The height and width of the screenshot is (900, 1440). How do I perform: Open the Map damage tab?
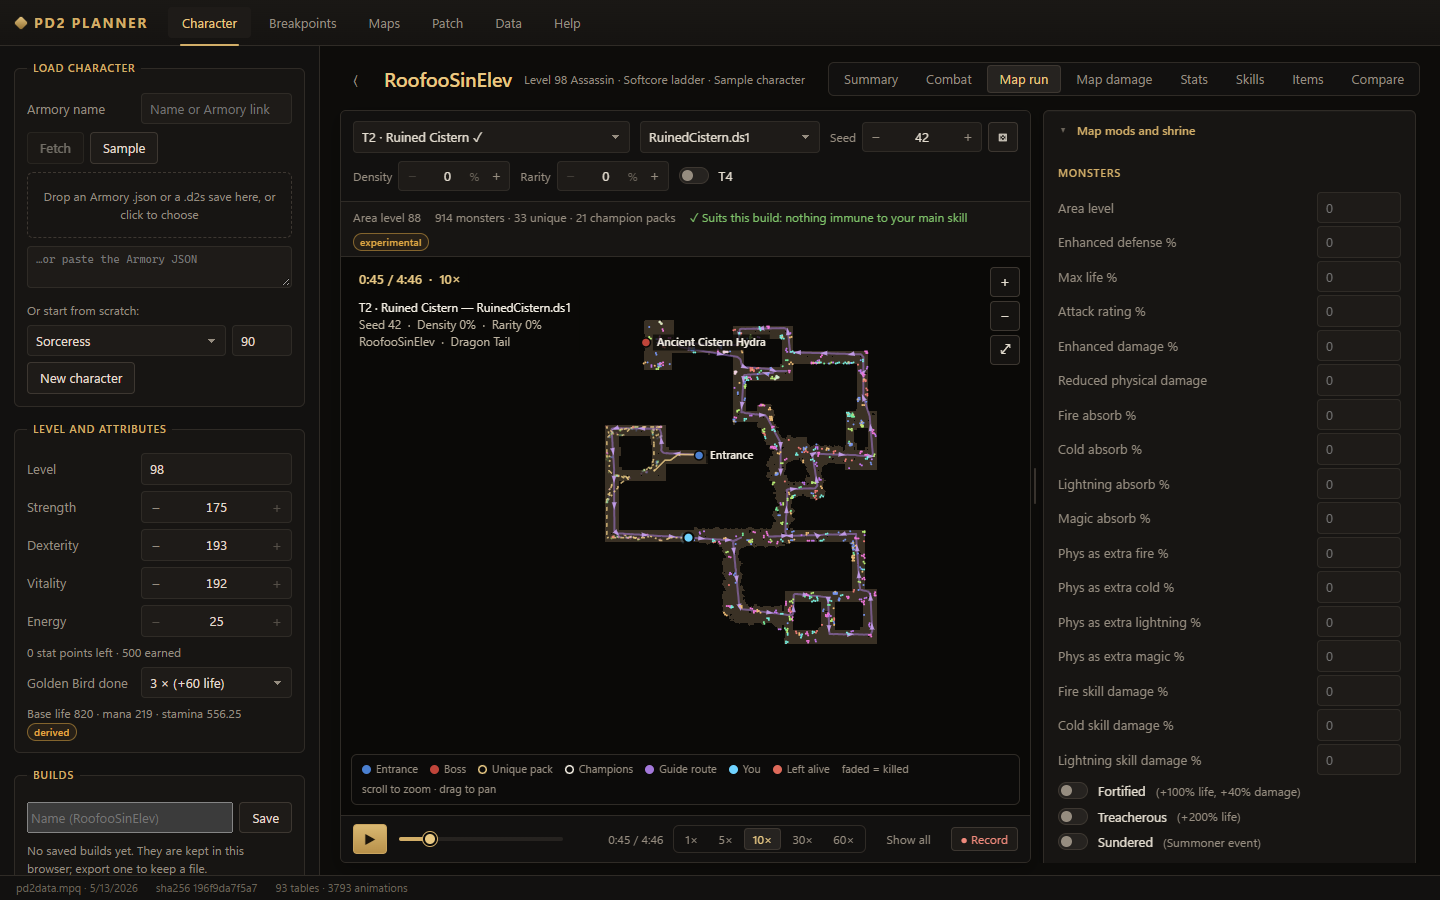pos(1114,80)
